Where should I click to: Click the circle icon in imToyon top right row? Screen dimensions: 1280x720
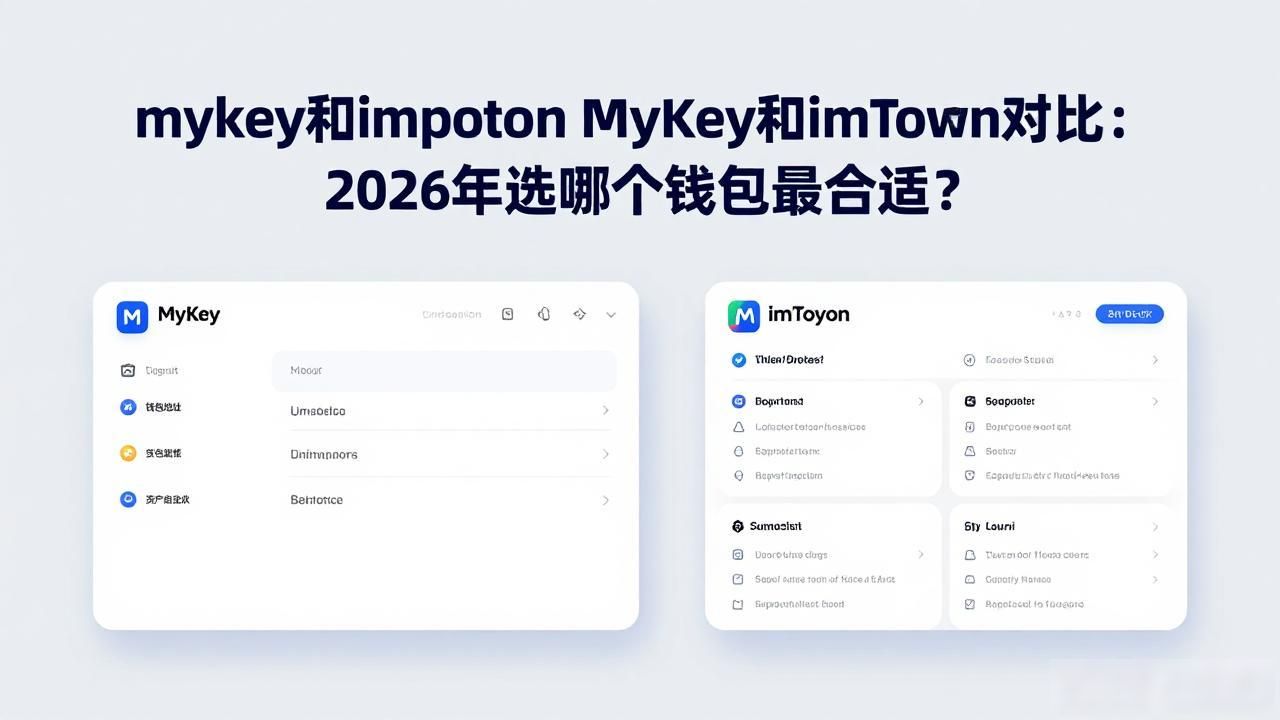(969, 360)
